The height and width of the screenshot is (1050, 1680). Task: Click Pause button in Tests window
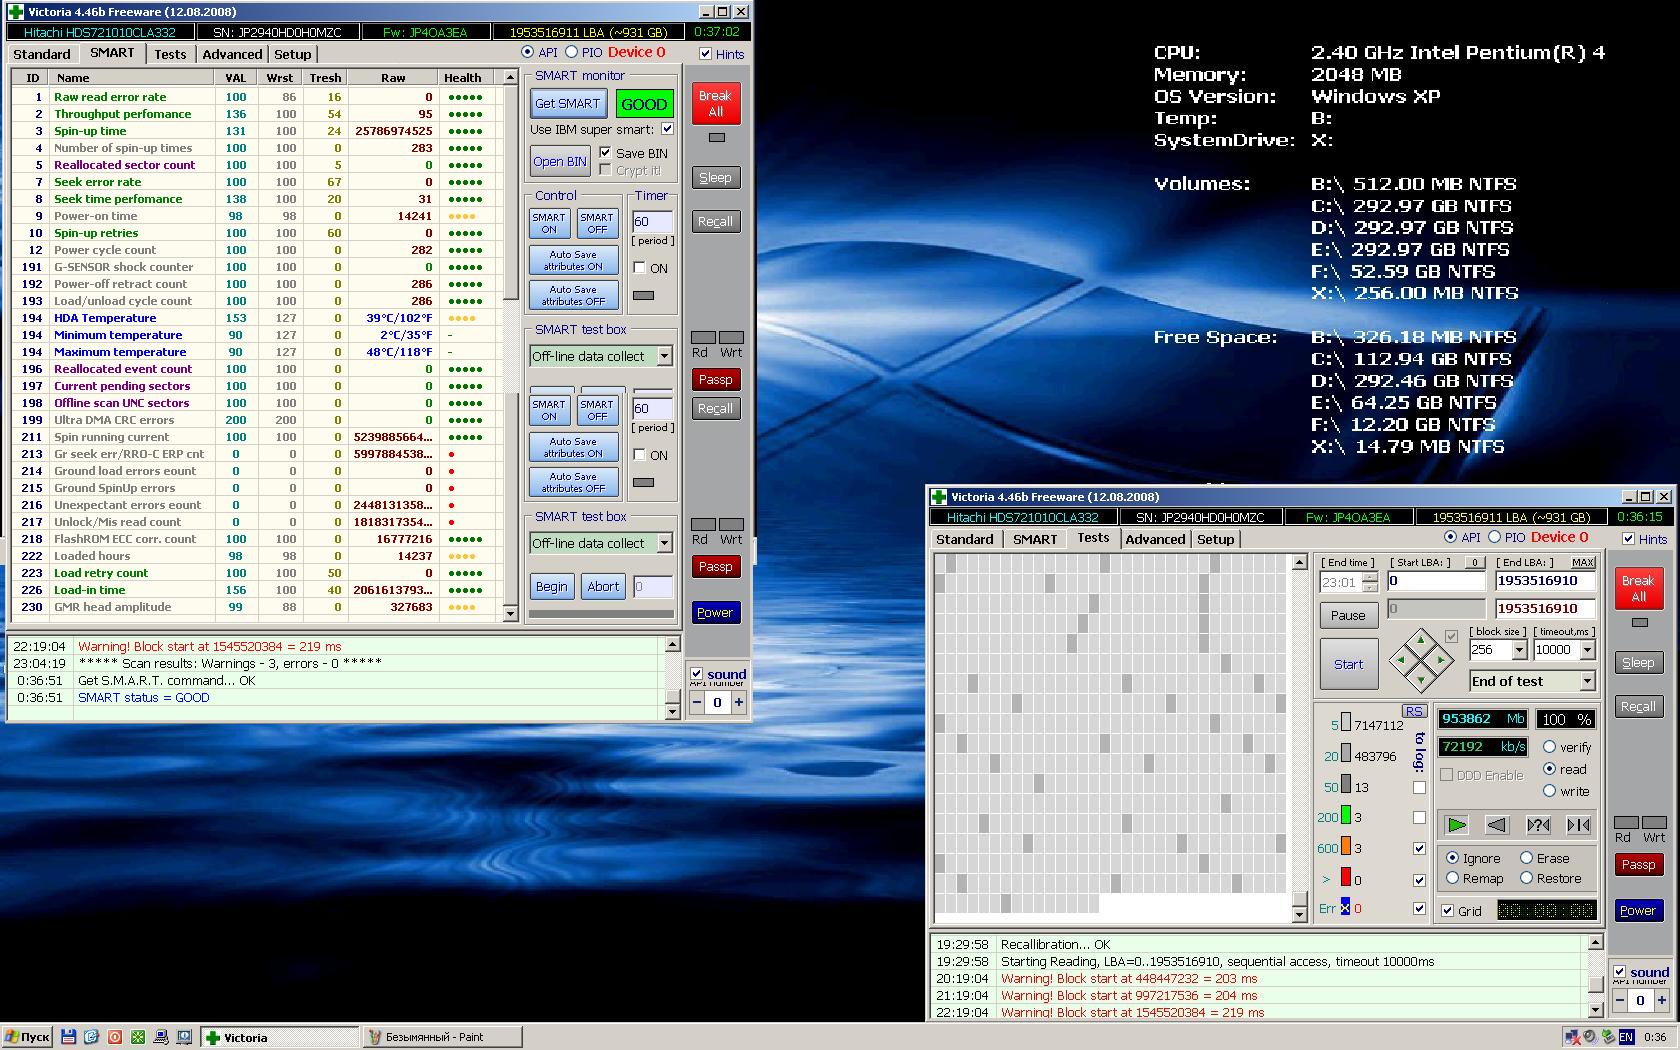pyautogui.click(x=1347, y=615)
